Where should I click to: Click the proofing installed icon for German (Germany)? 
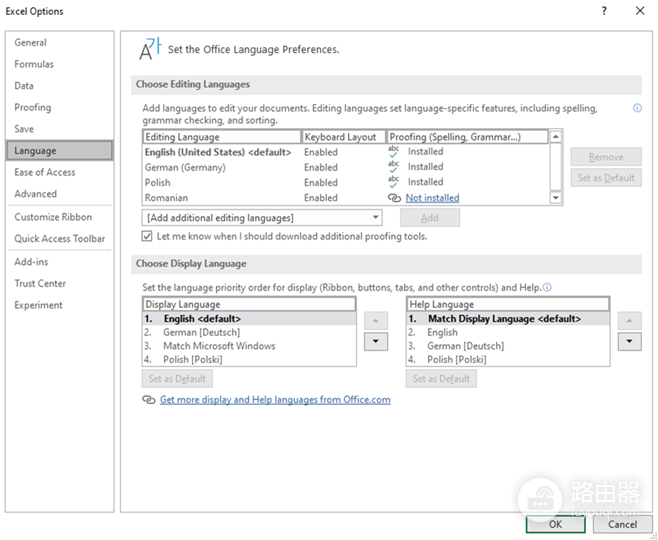click(393, 167)
